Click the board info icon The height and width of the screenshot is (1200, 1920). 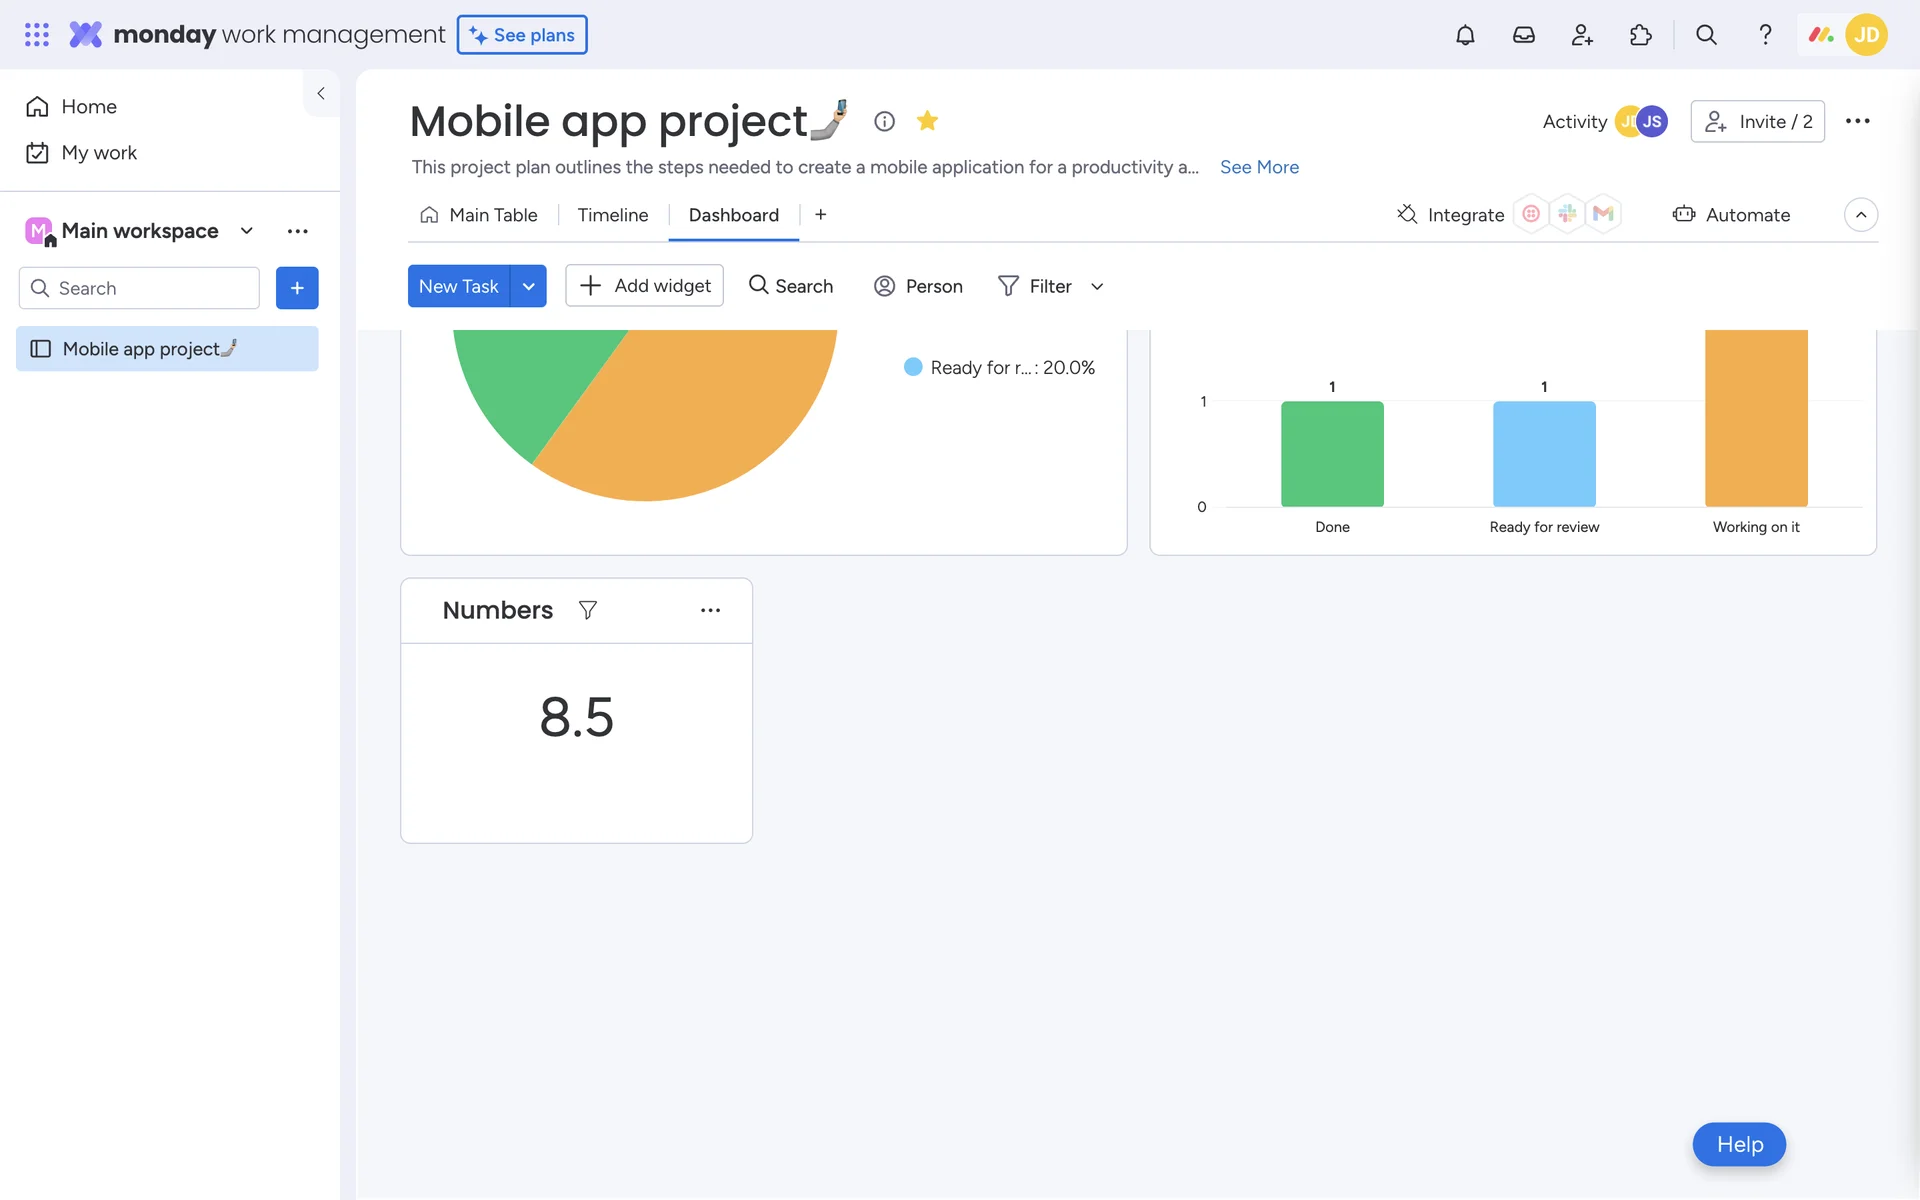click(884, 121)
